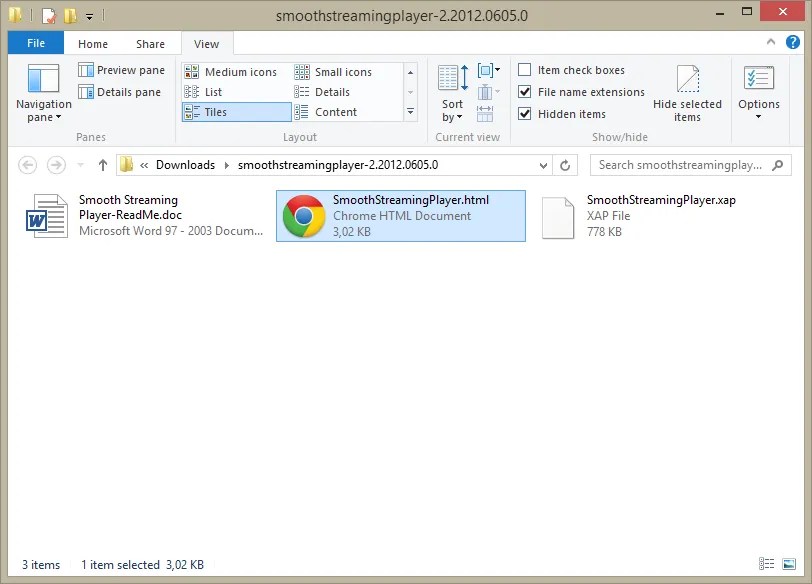Screen dimensions: 812x584
Task: Select the View tab
Action: tap(207, 44)
